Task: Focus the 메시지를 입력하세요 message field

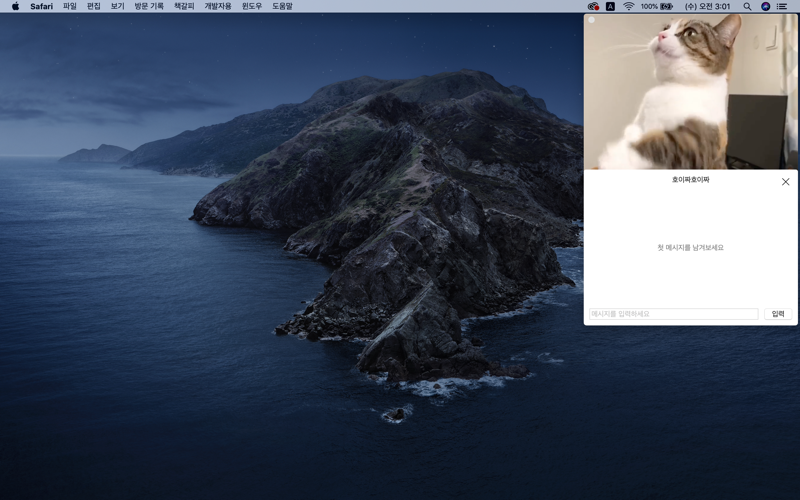Action: click(x=673, y=314)
